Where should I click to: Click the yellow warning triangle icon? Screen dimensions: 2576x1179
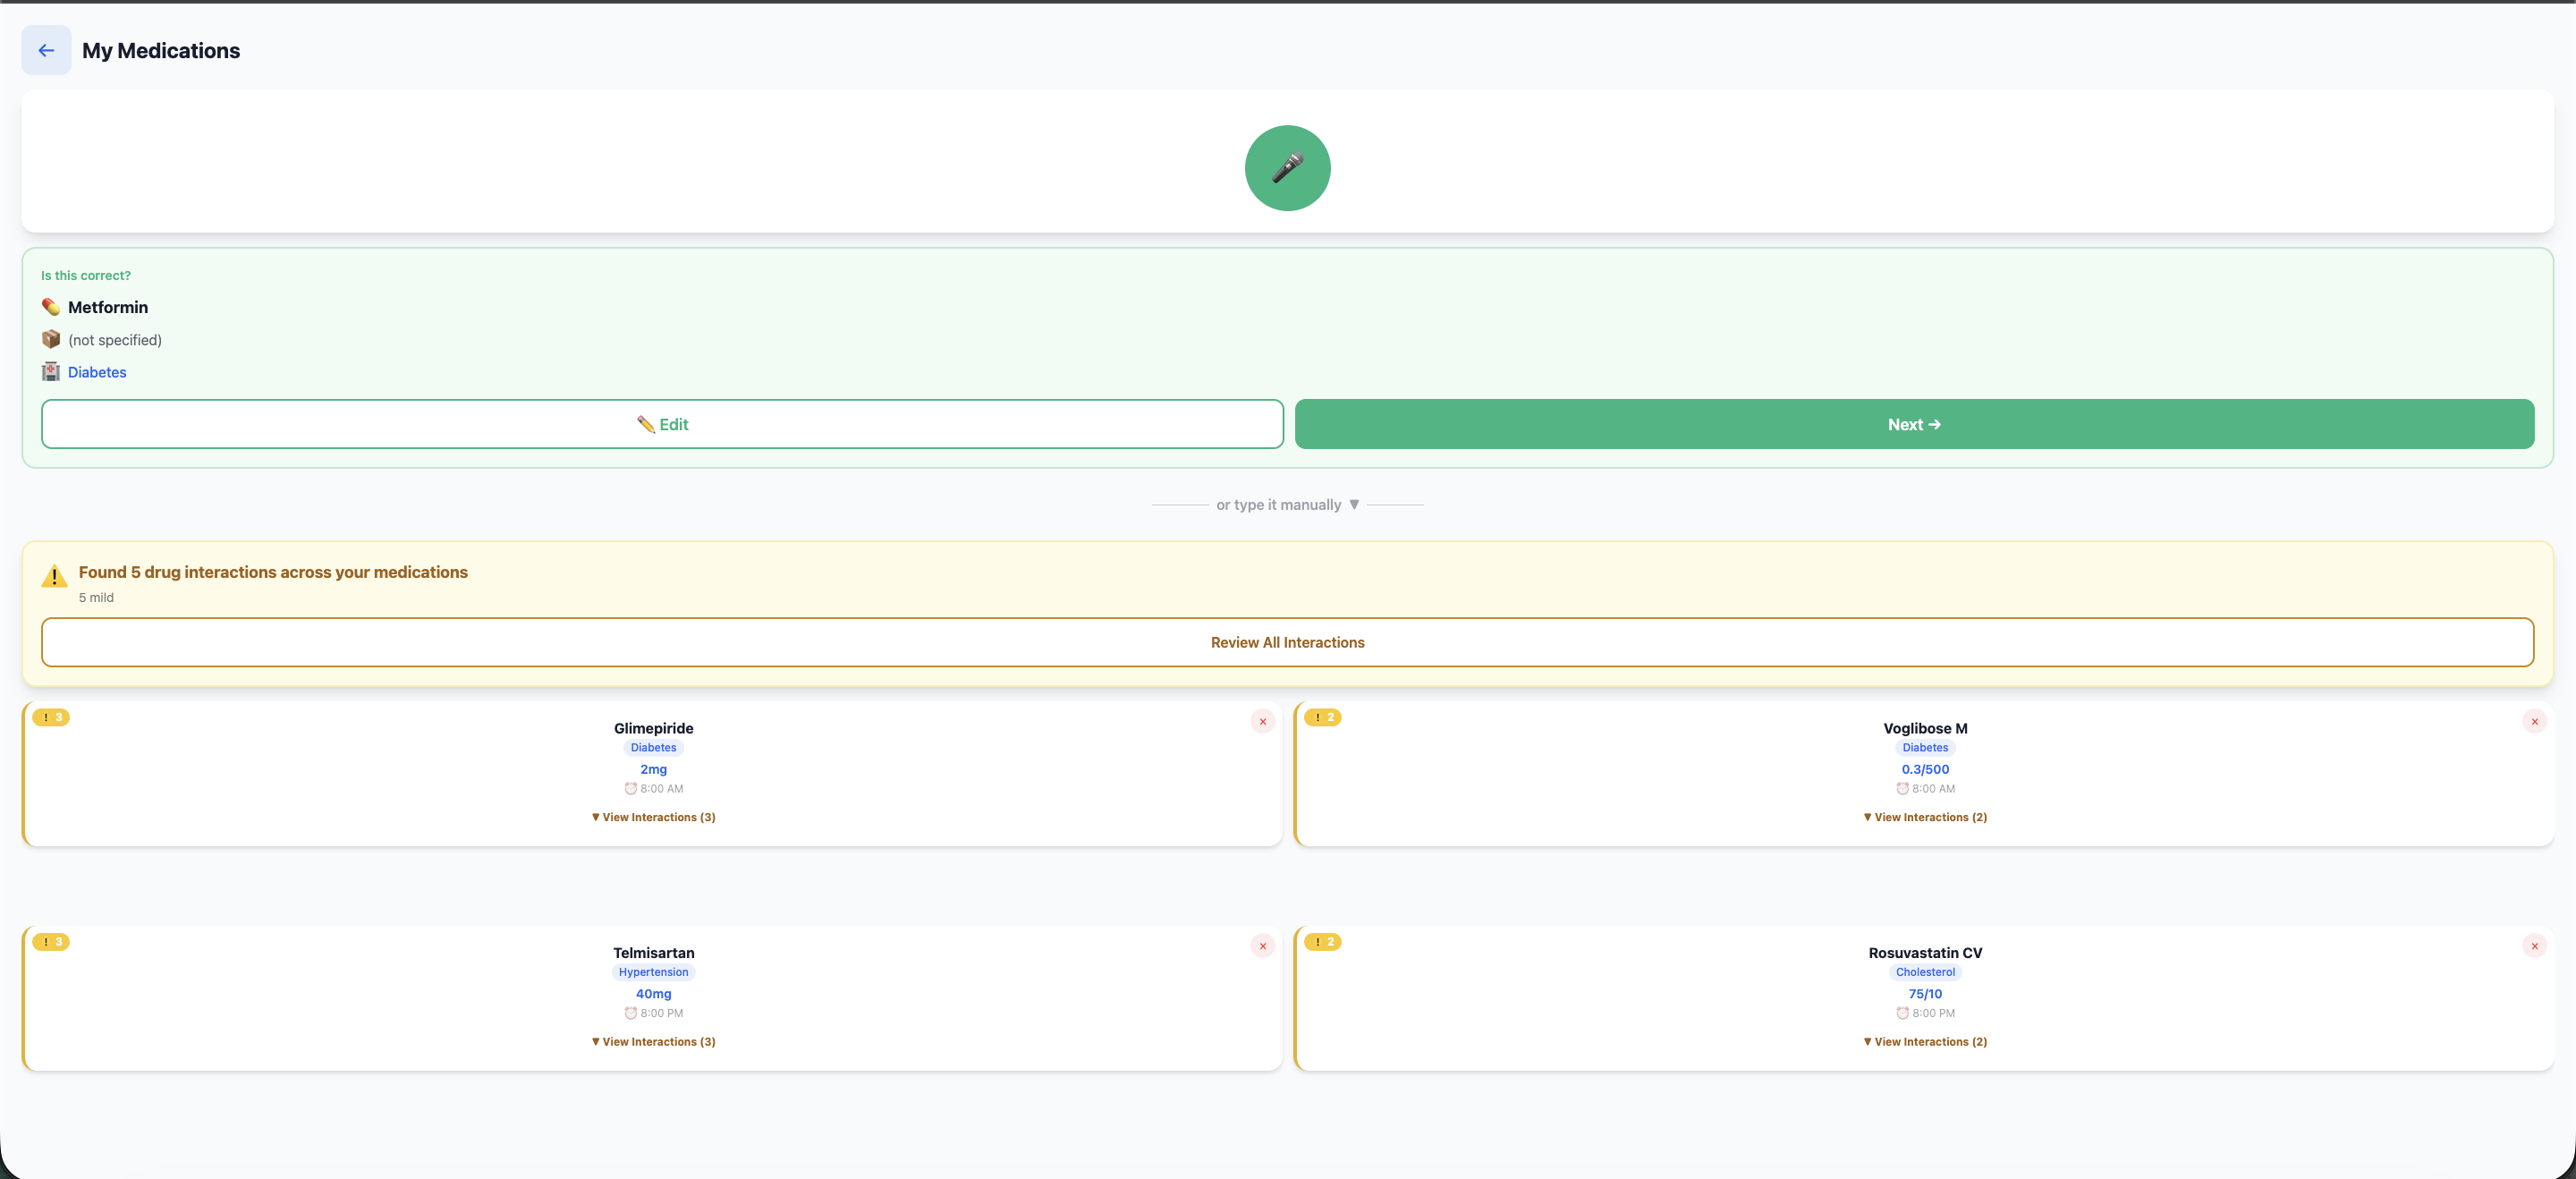[54, 576]
